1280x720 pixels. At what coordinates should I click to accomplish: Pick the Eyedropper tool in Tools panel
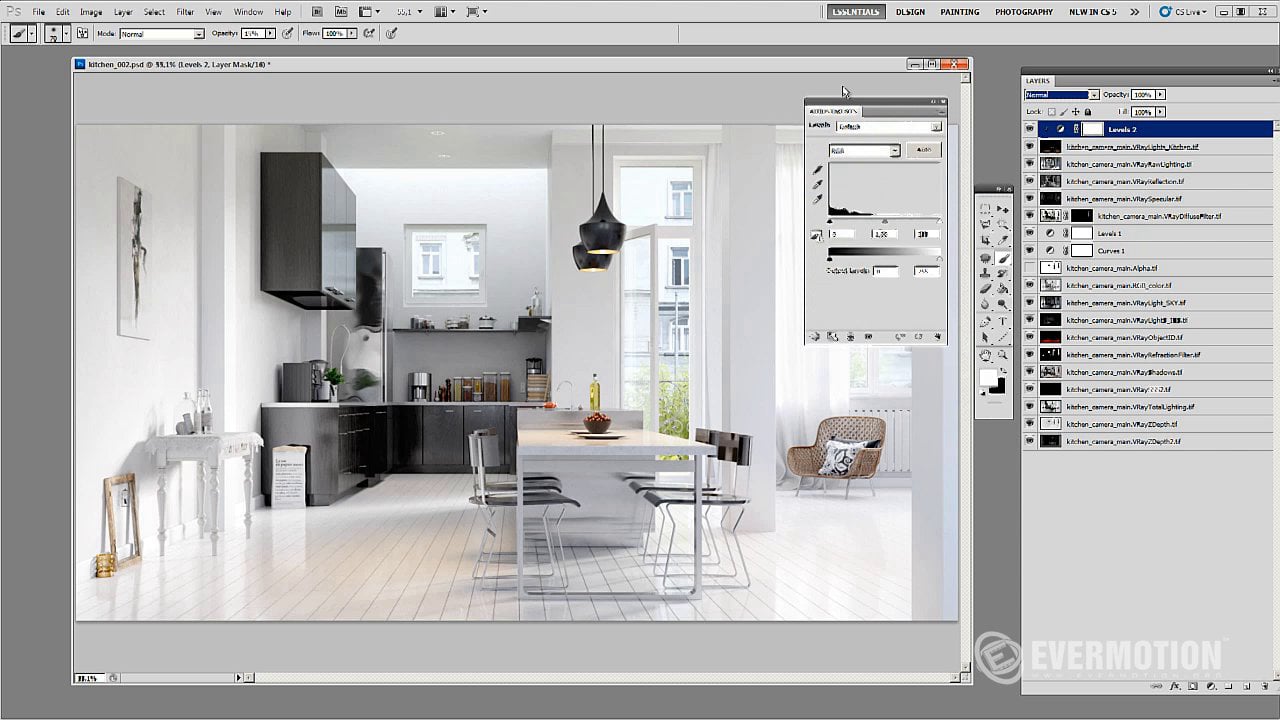[x=1003, y=241]
